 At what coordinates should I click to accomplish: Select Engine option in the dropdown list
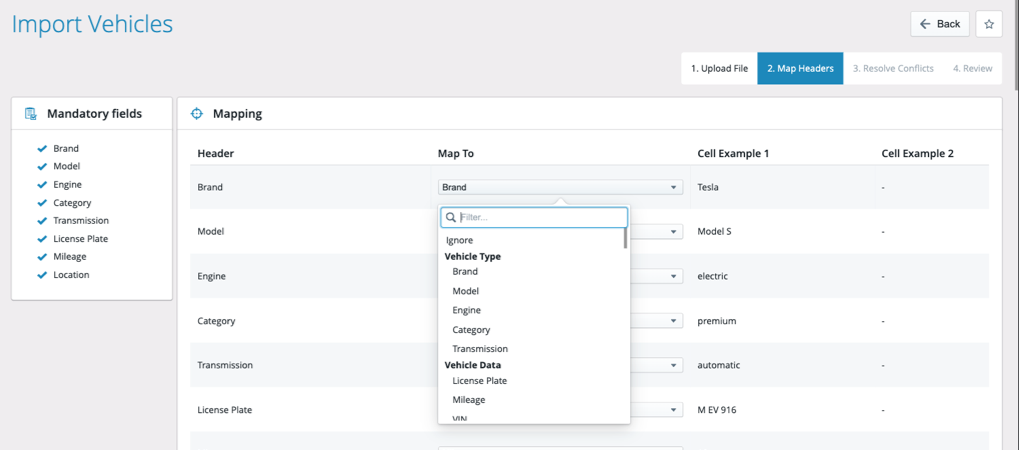coord(466,310)
